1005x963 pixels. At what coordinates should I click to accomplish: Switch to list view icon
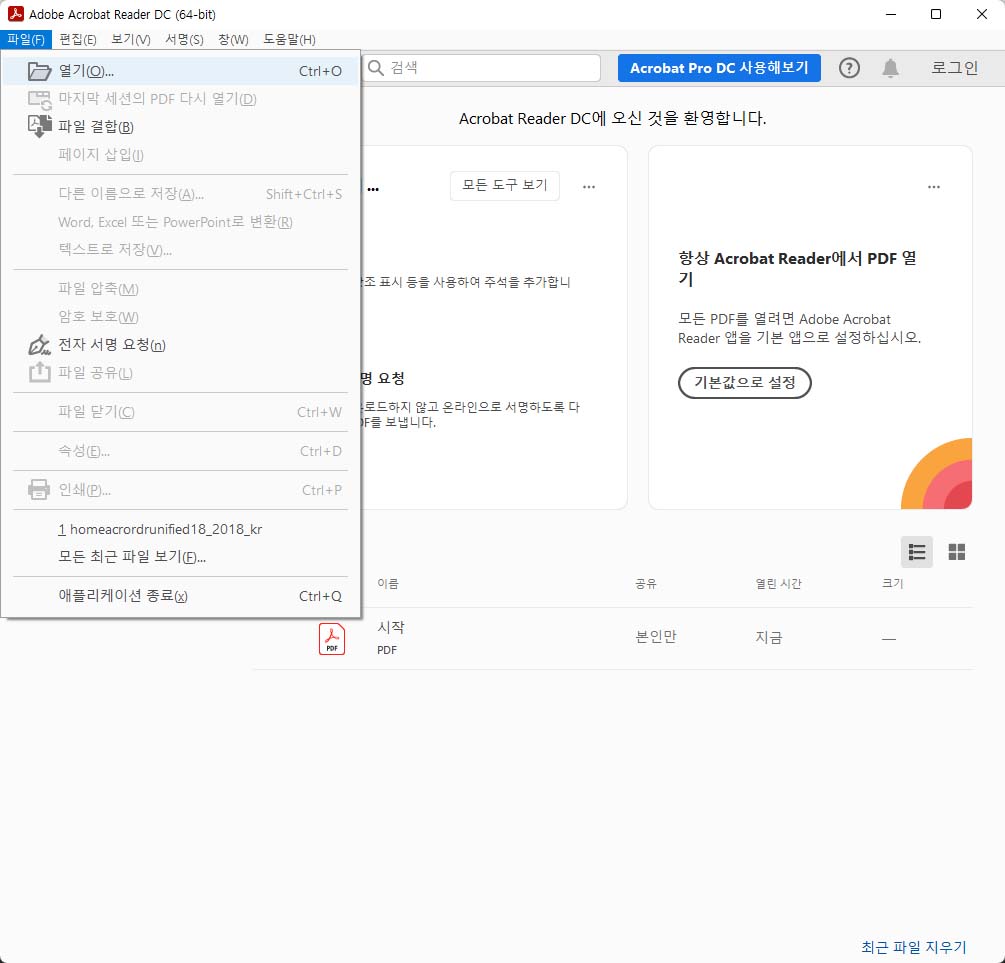point(917,552)
